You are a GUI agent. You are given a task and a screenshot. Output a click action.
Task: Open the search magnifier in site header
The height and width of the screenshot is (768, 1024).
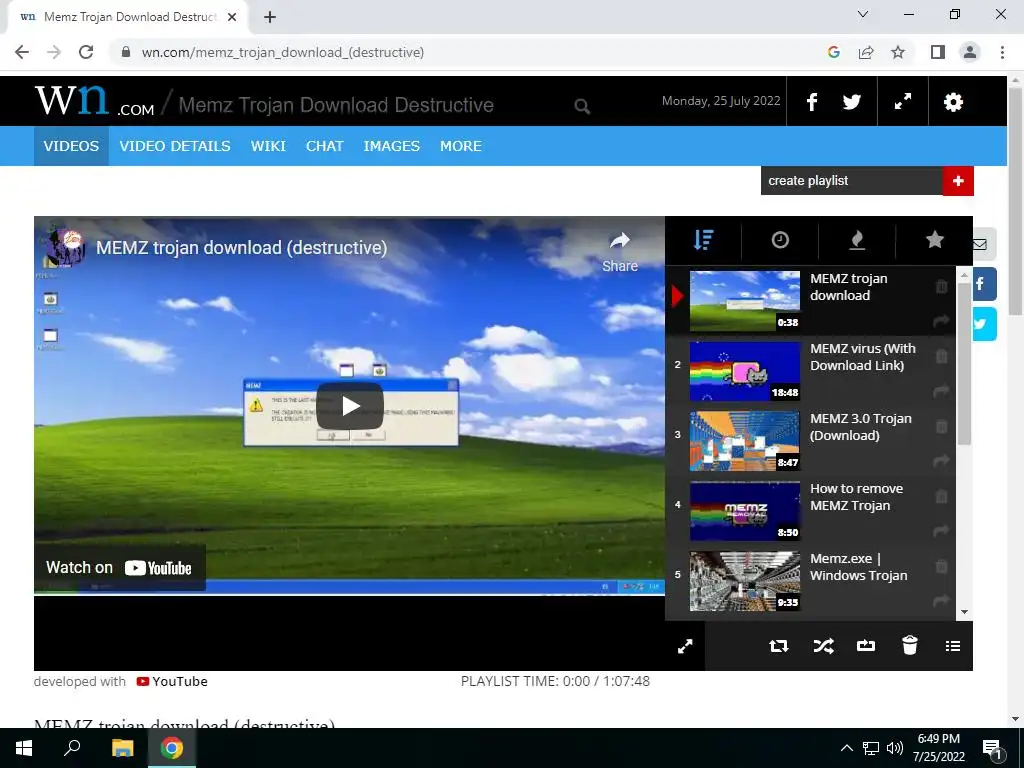tap(582, 106)
